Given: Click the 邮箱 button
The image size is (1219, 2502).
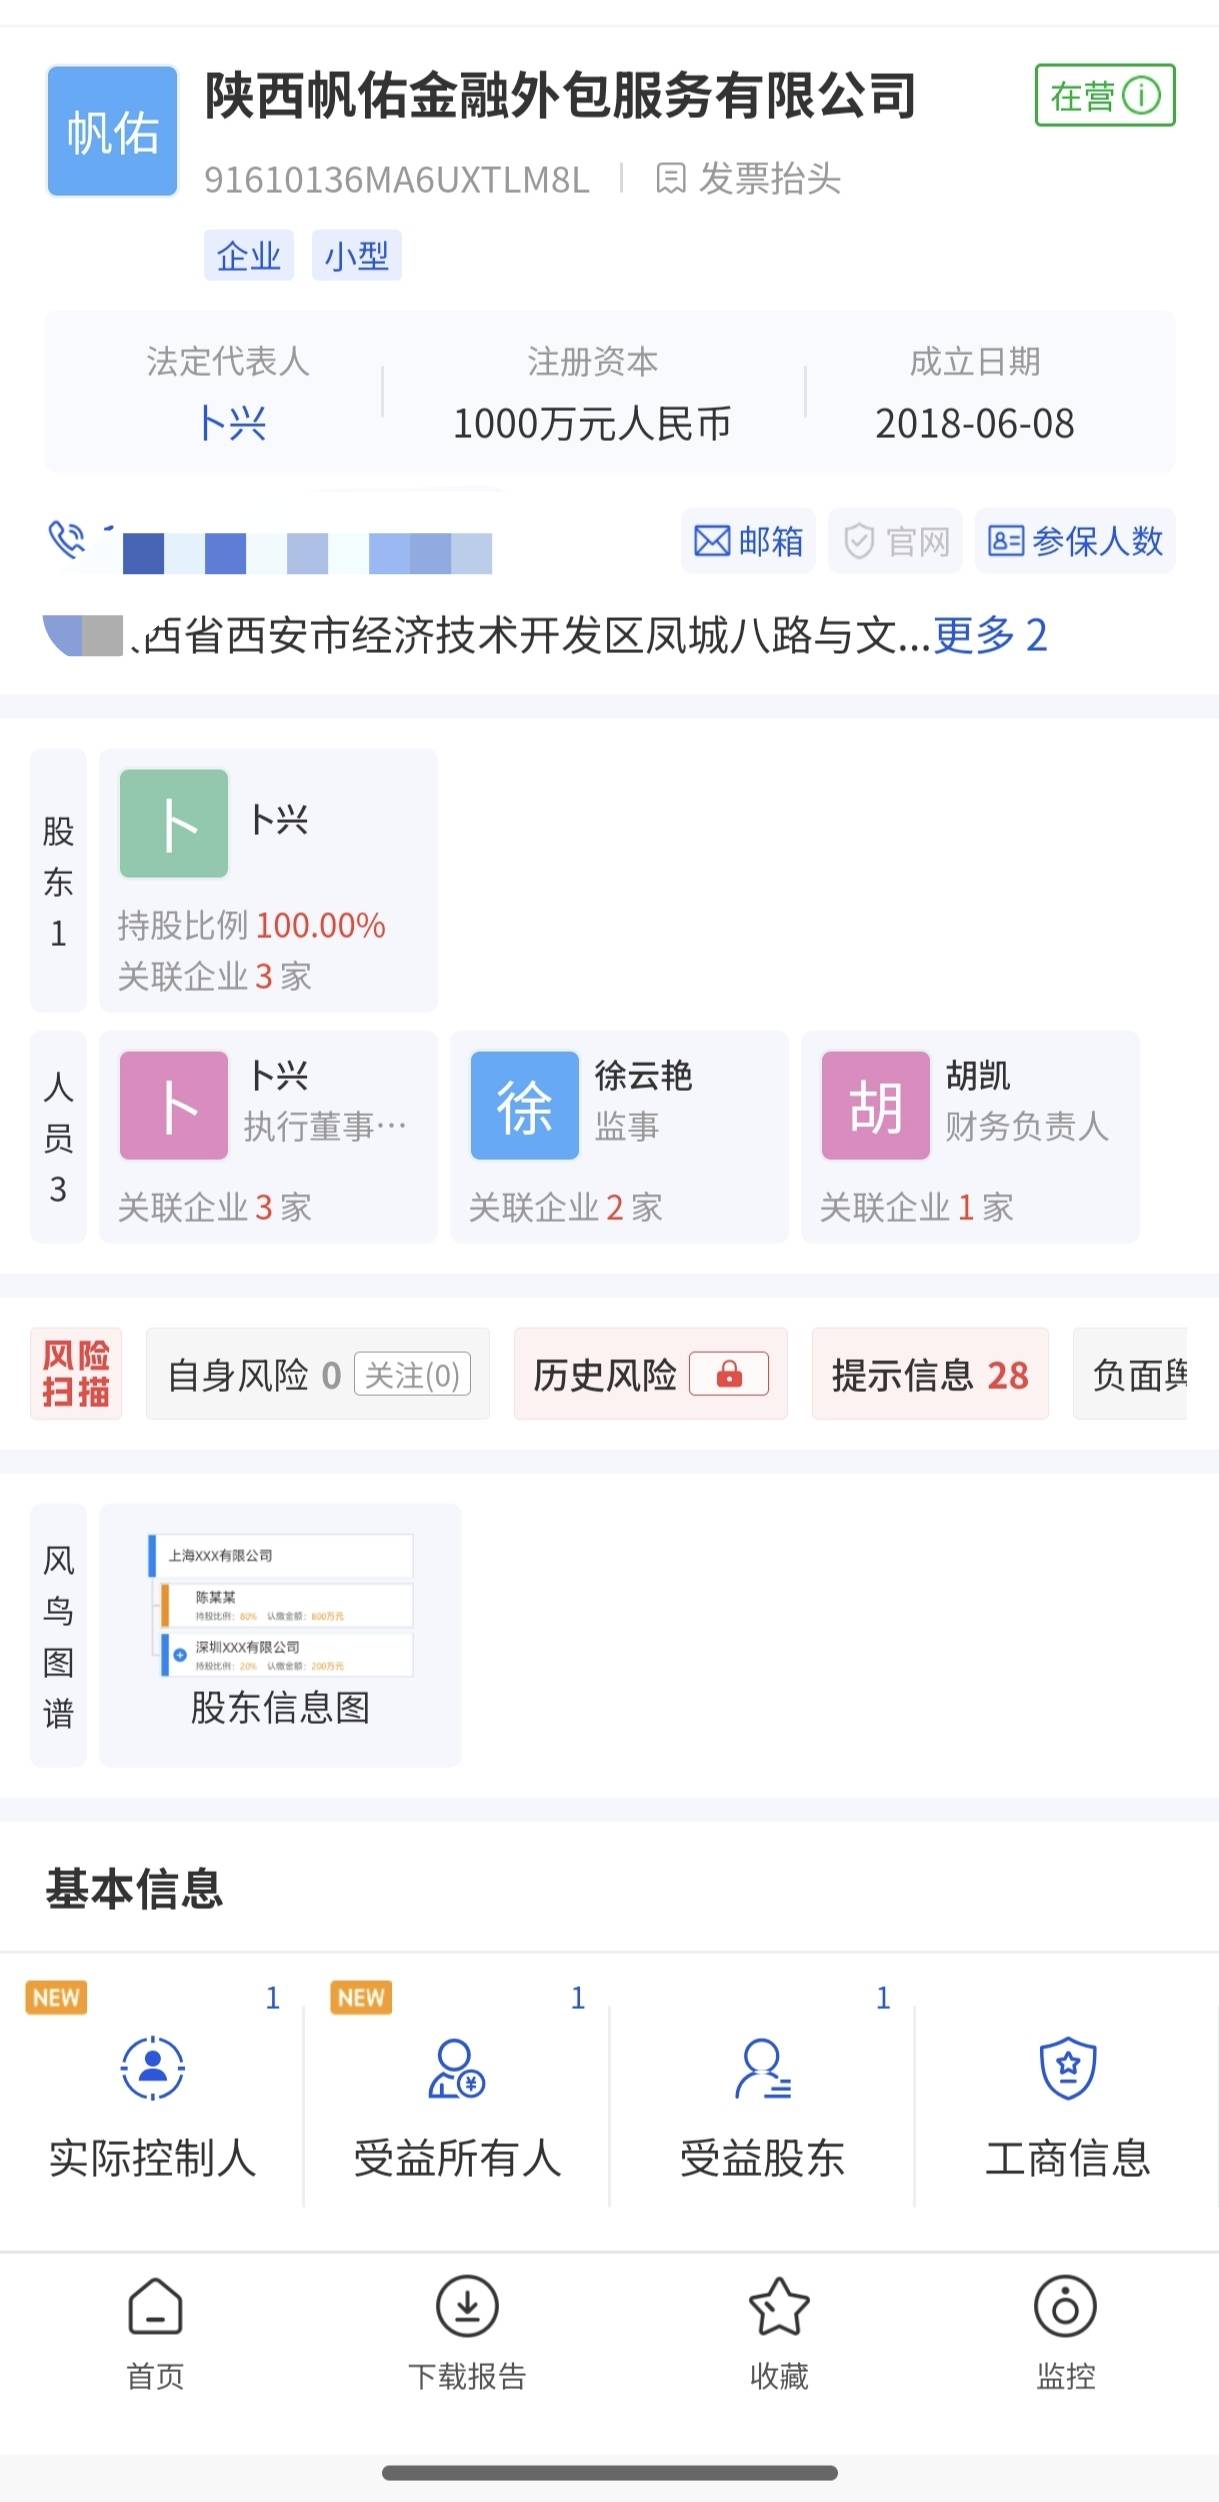Looking at the screenshot, I should [748, 541].
